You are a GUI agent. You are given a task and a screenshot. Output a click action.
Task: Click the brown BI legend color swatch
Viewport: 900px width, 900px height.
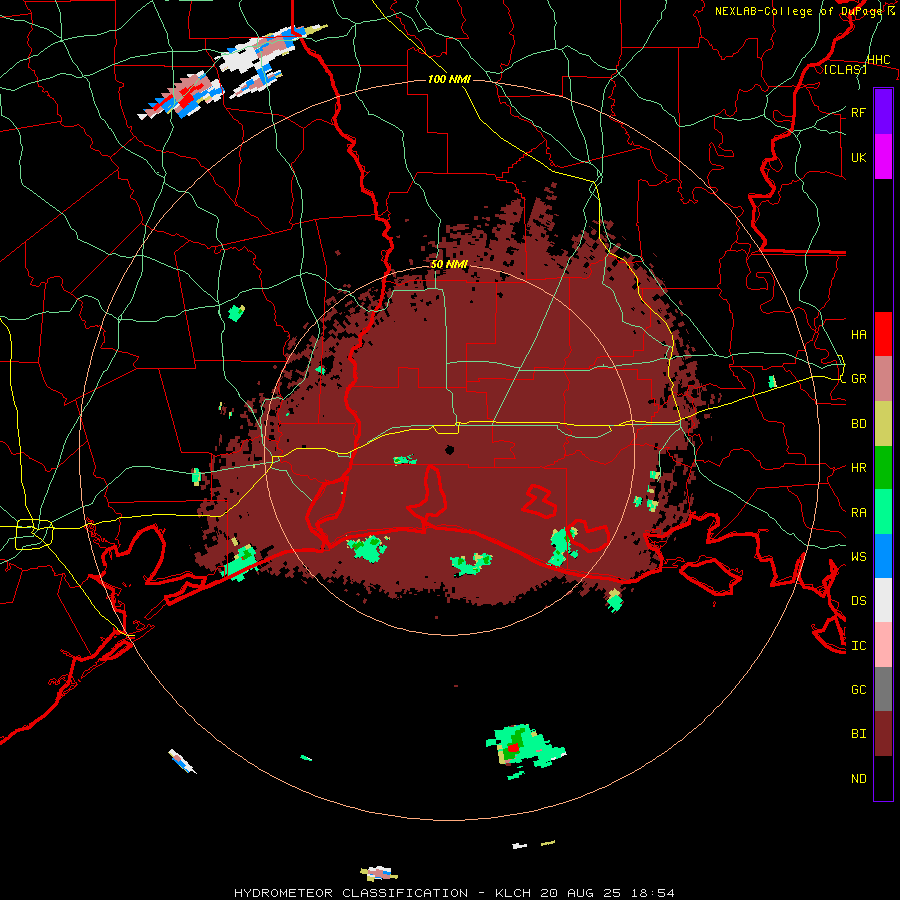click(x=883, y=734)
